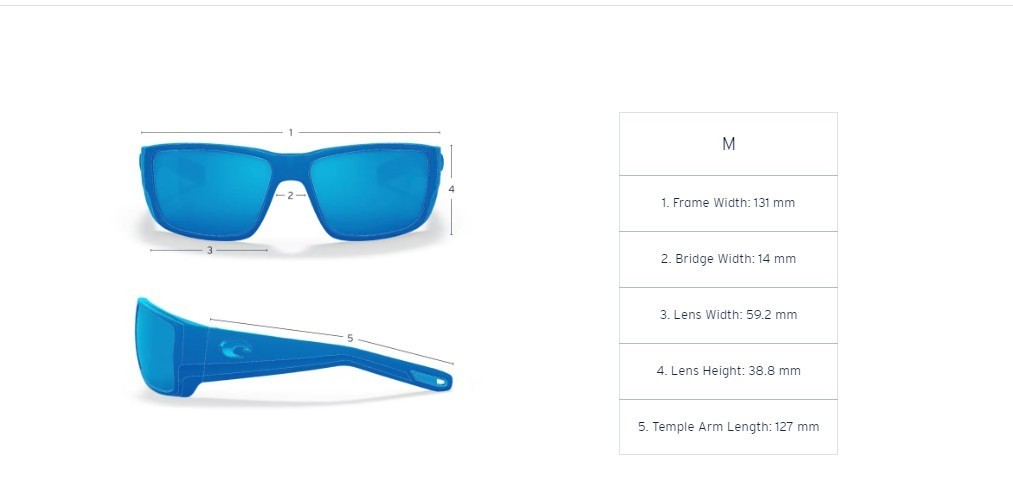Click the right blue mirrored lens
Screen dimensions: 1013x485
pos(371,192)
